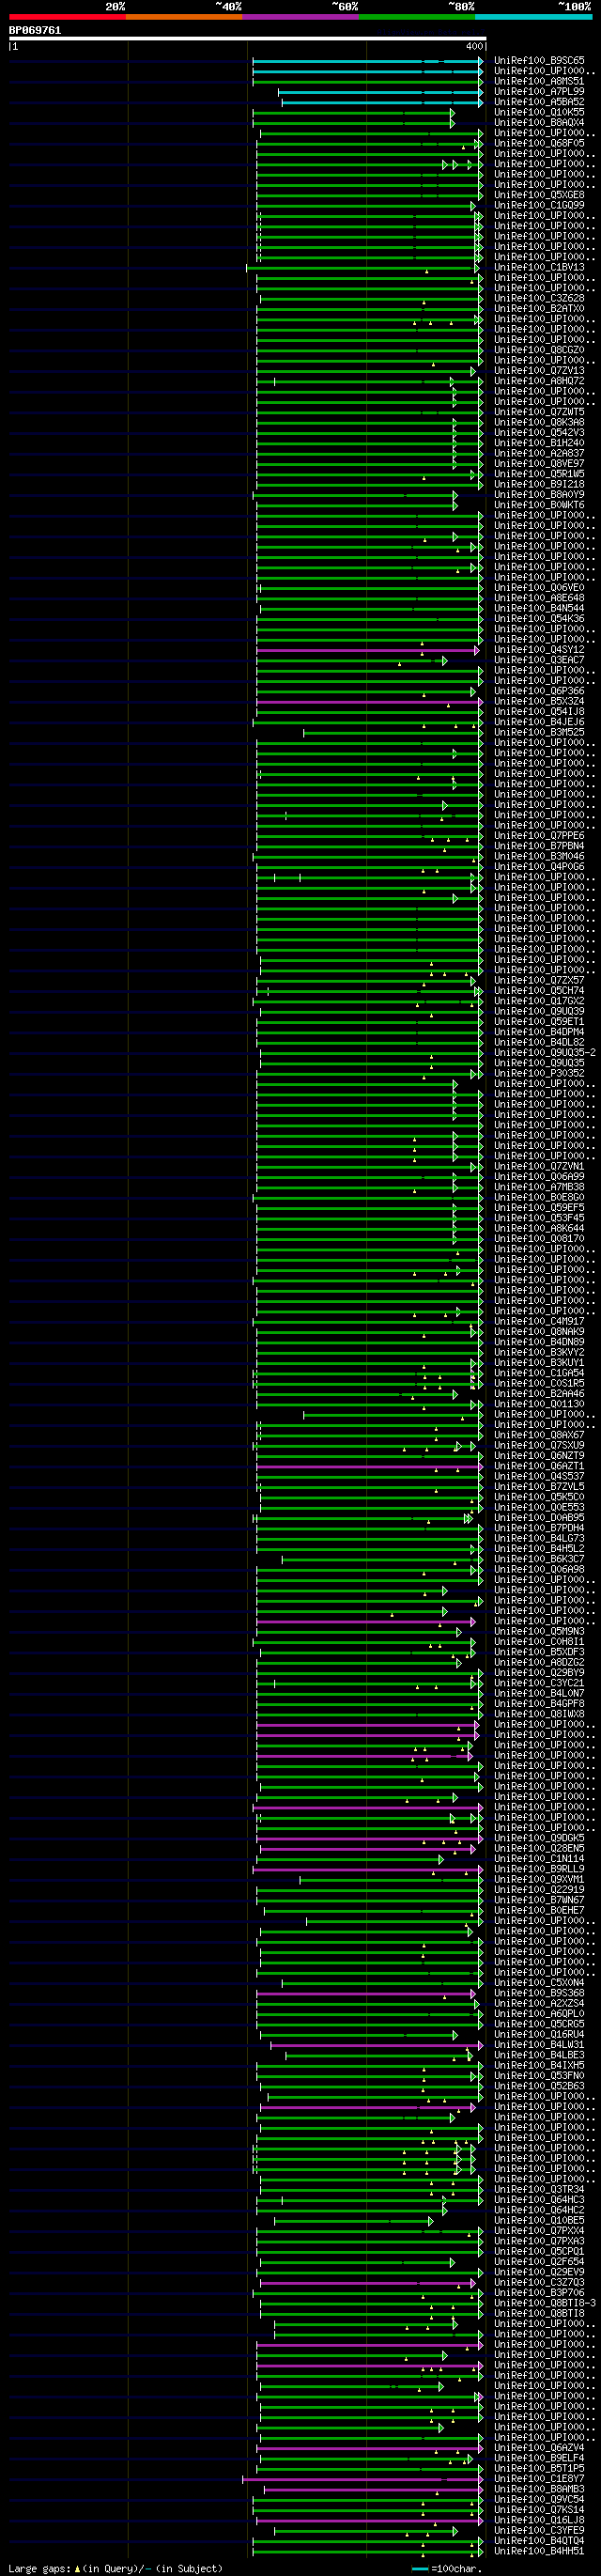
Task: Click the UniRef100_Q4SY12 label
Action: [539, 650]
